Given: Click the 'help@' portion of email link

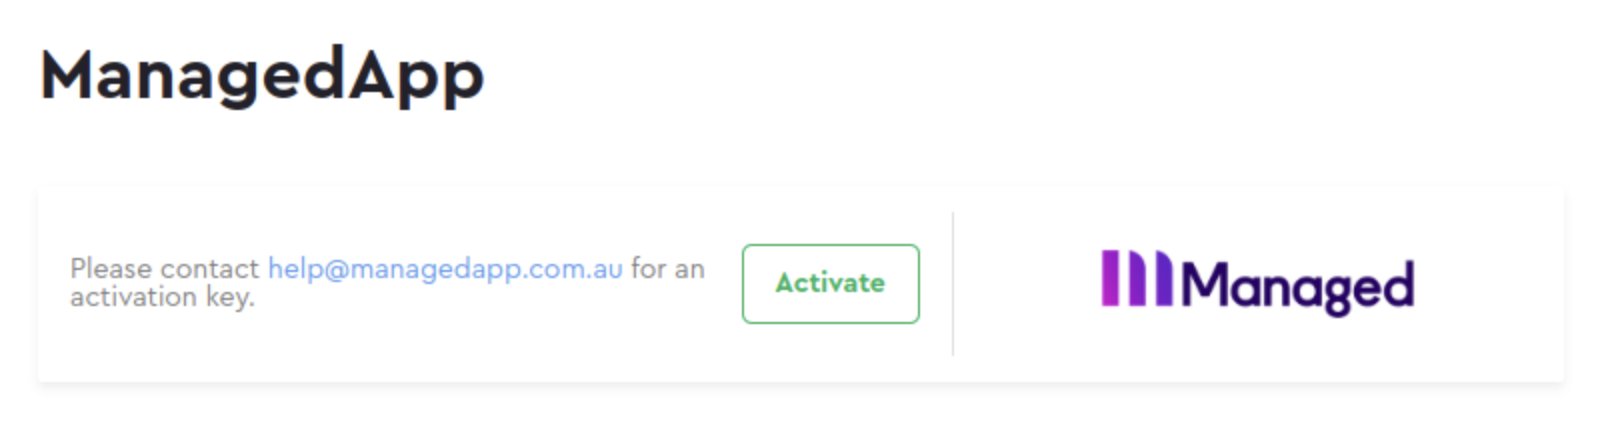Looking at the screenshot, I should coord(308,269).
